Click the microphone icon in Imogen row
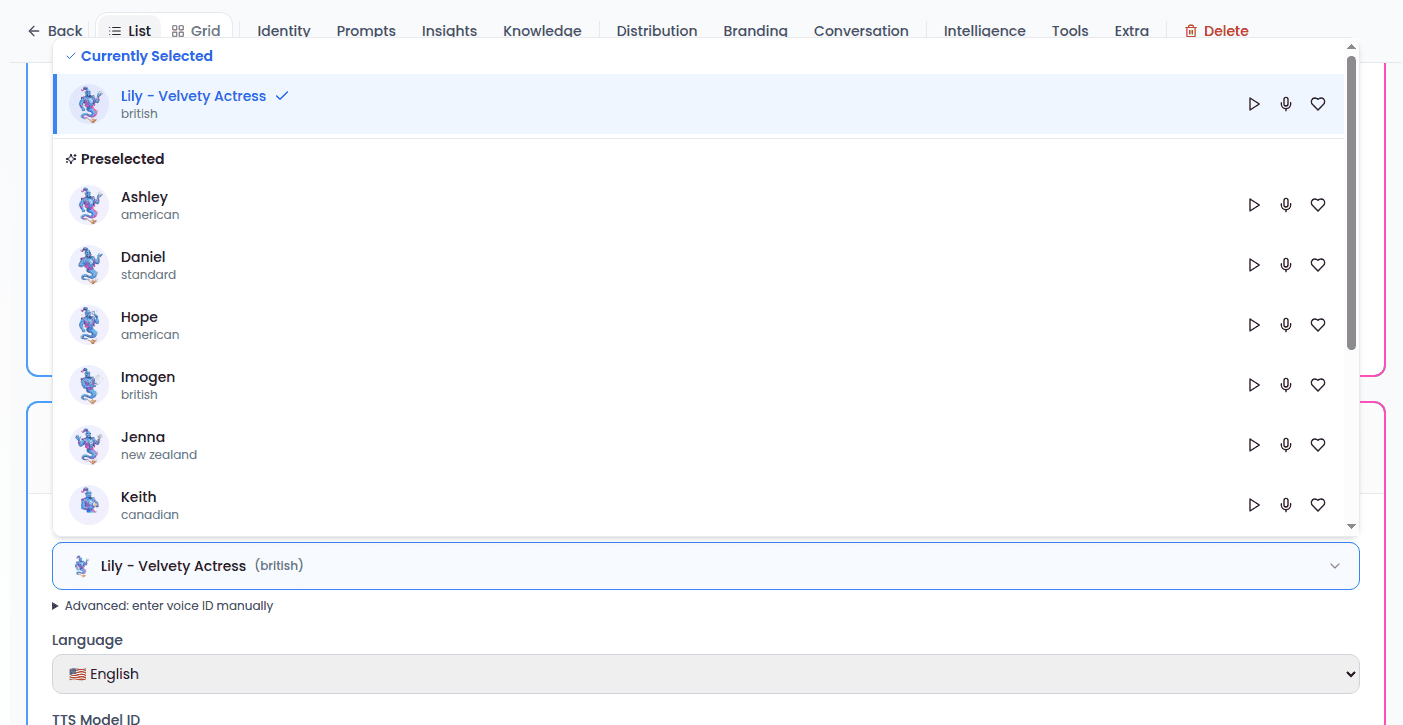This screenshot has height=725, width=1403. point(1286,385)
